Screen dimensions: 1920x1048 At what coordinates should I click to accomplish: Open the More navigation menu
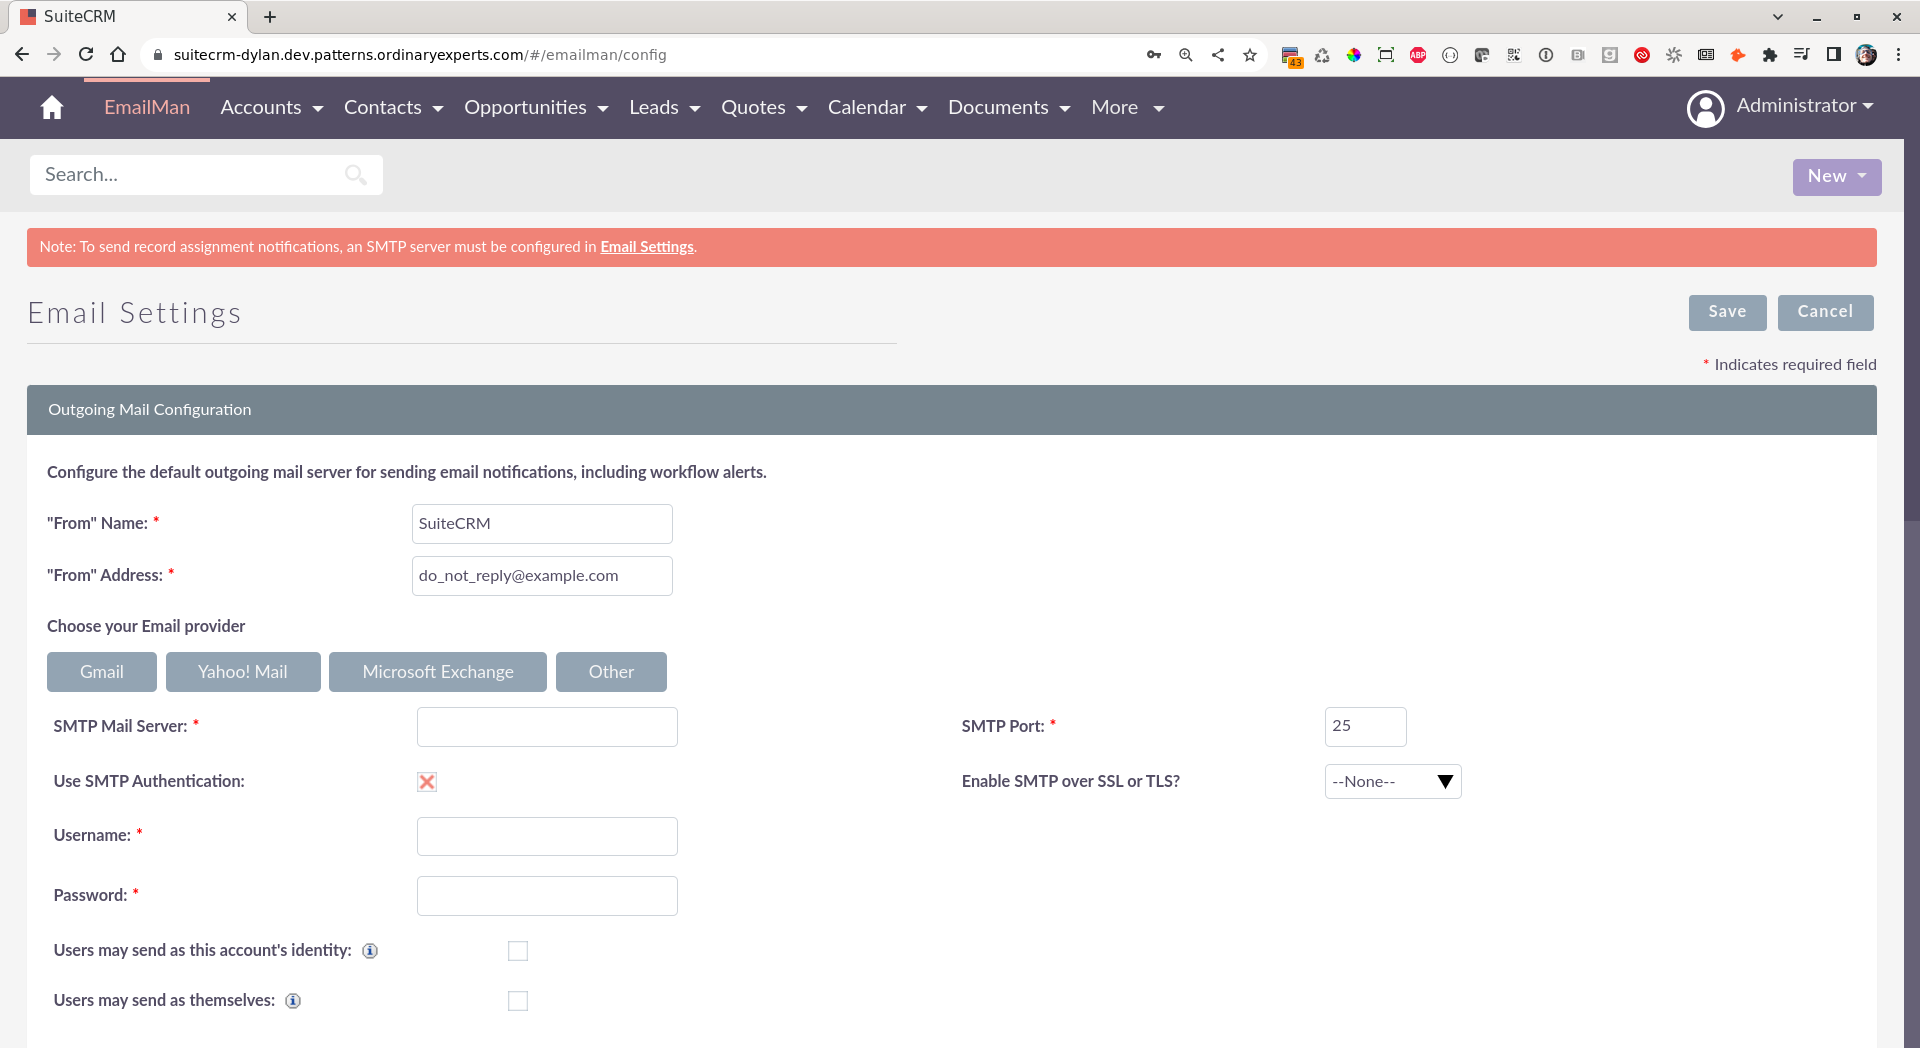(x=1128, y=108)
